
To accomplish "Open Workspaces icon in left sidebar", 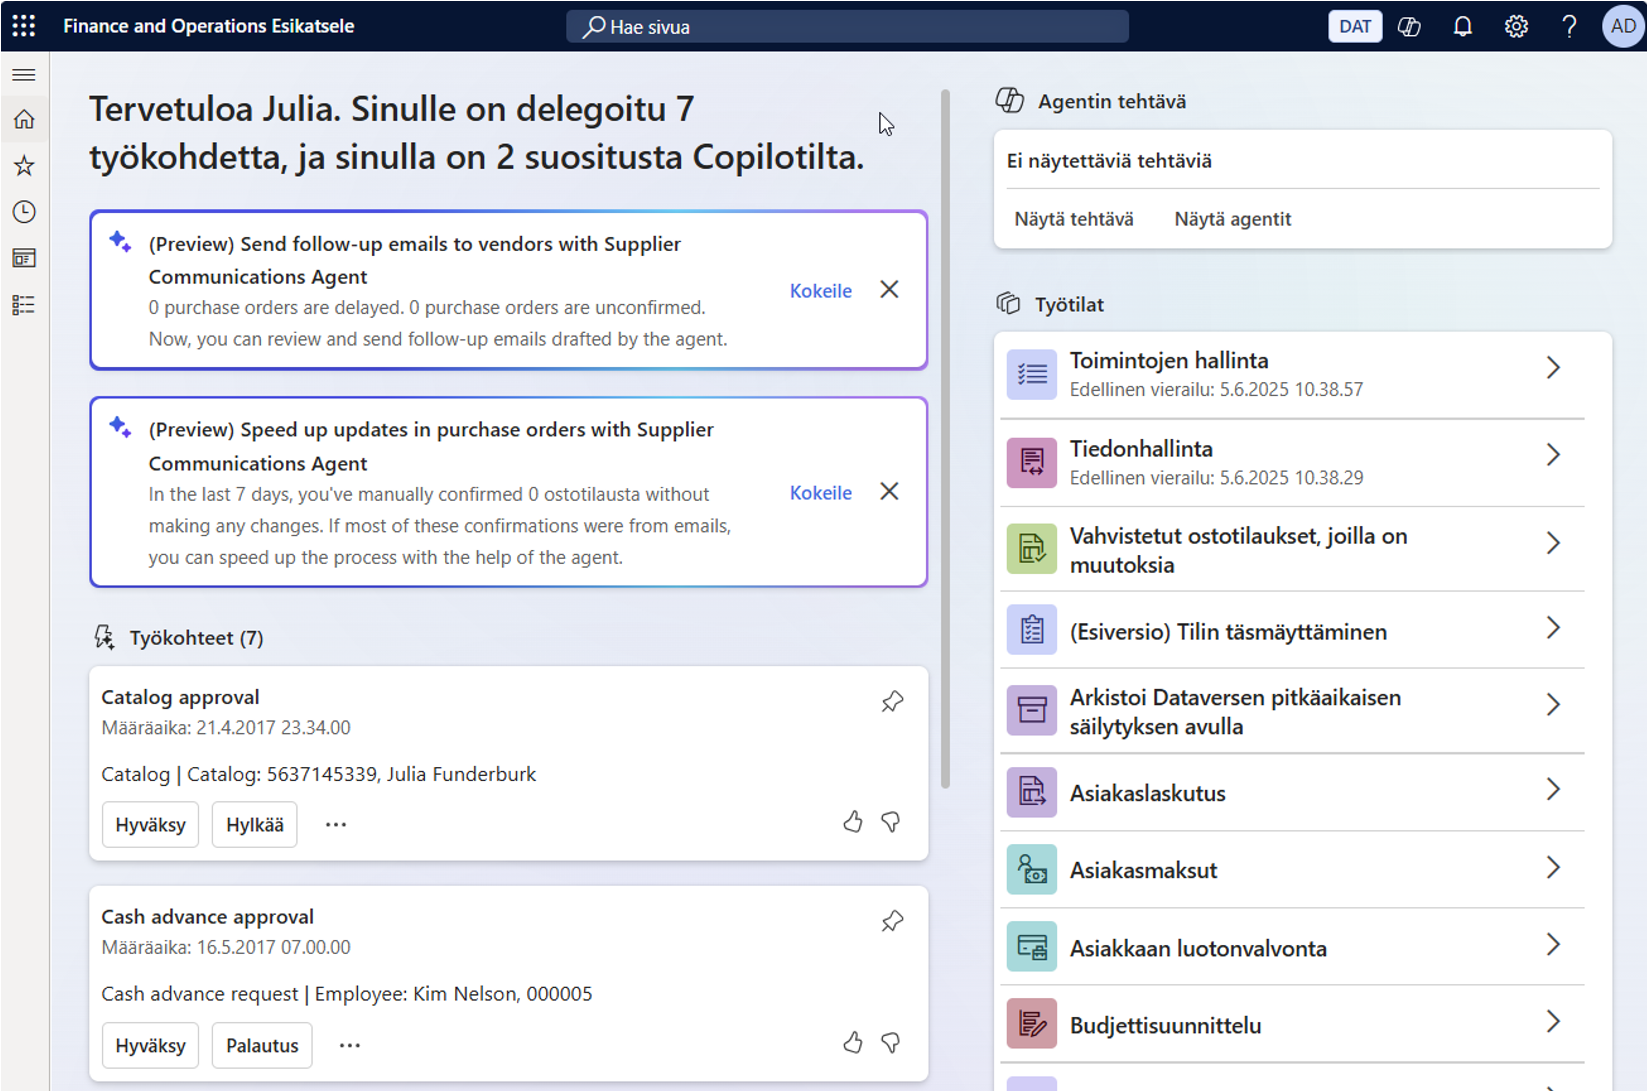I will click(x=24, y=258).
